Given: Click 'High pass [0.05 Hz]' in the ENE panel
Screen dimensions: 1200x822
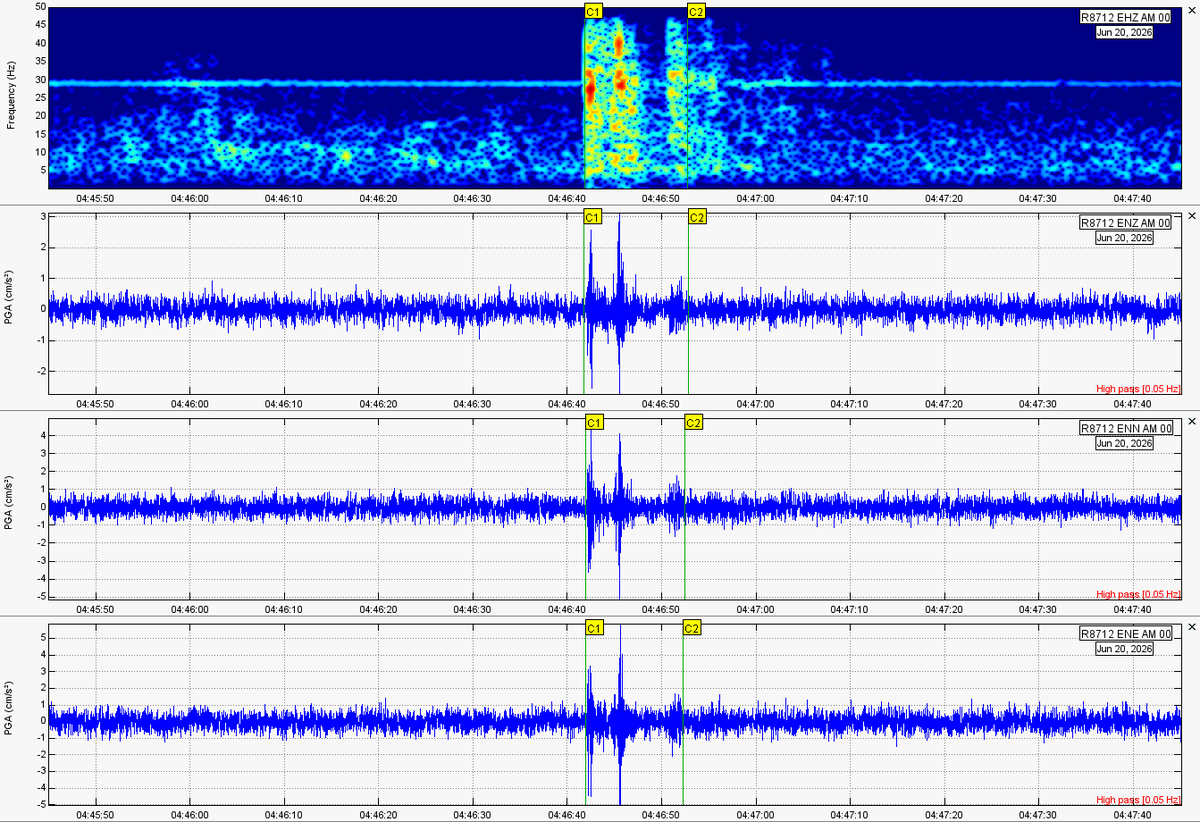Looking at the screenshot, I should [x=1138, y=800].
